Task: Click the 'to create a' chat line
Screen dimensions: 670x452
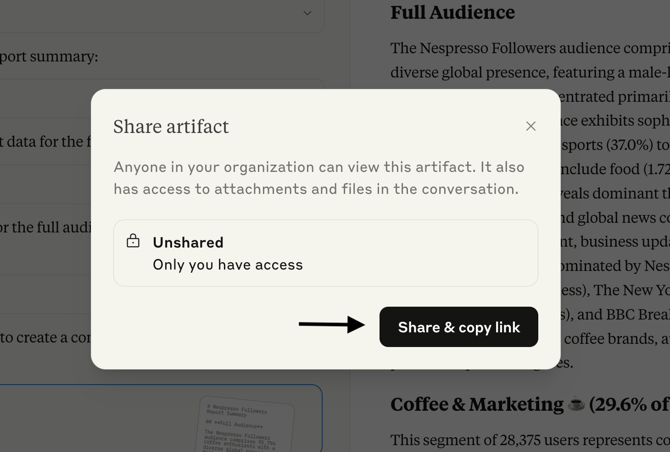Action: 45,338
